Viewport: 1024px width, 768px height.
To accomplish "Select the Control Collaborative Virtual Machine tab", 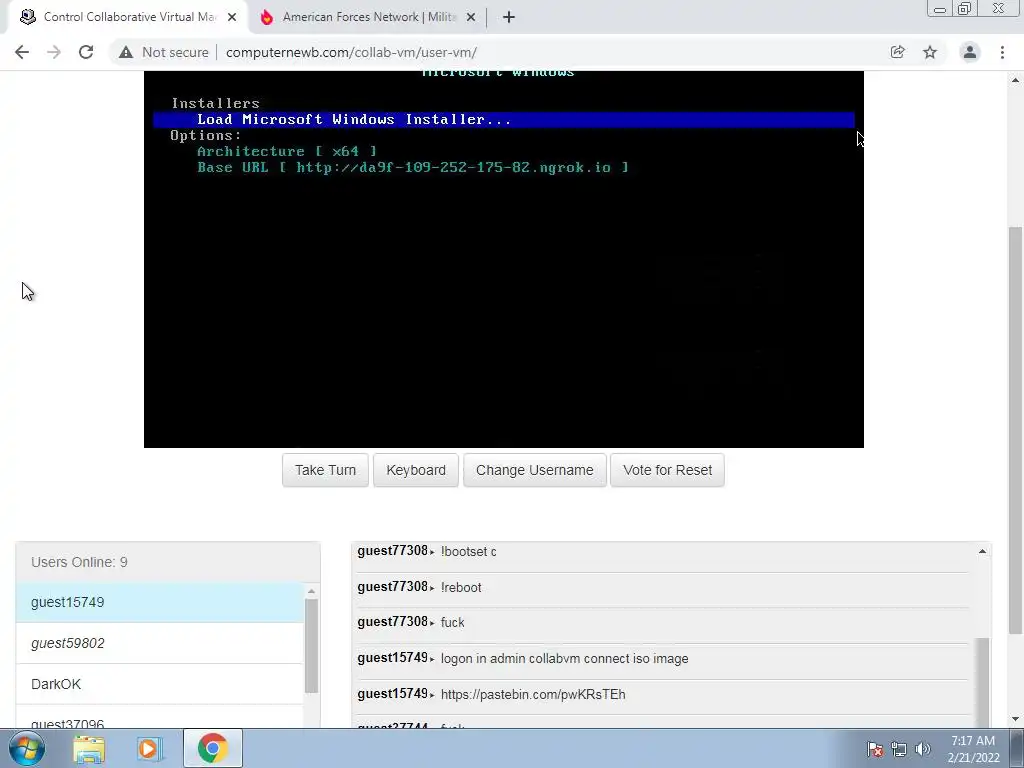I will coord(129,17).
